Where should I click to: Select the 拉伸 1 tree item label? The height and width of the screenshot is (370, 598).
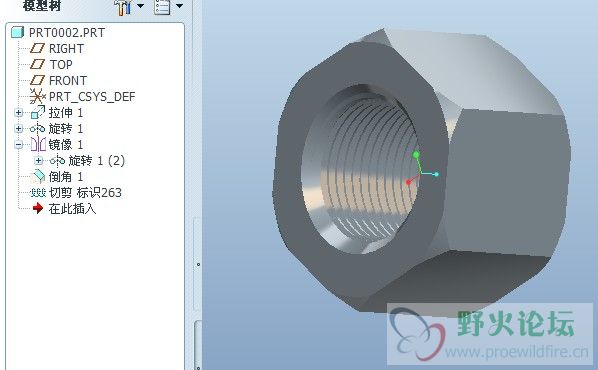point(66,113)
